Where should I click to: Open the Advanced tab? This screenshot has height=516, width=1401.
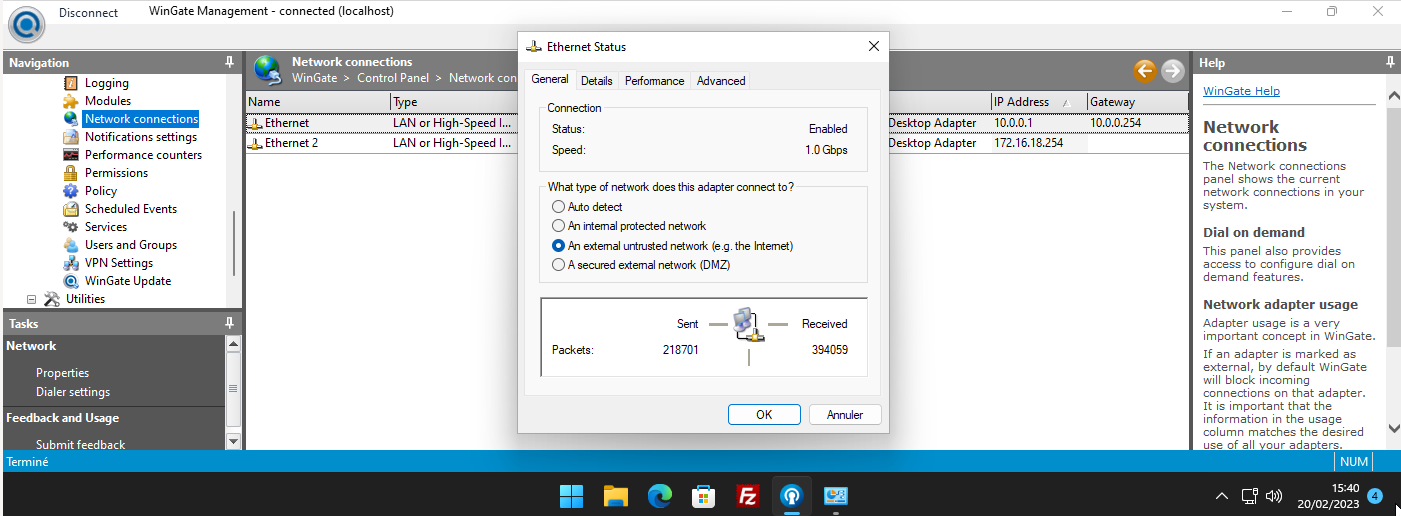tap(721, 81)
